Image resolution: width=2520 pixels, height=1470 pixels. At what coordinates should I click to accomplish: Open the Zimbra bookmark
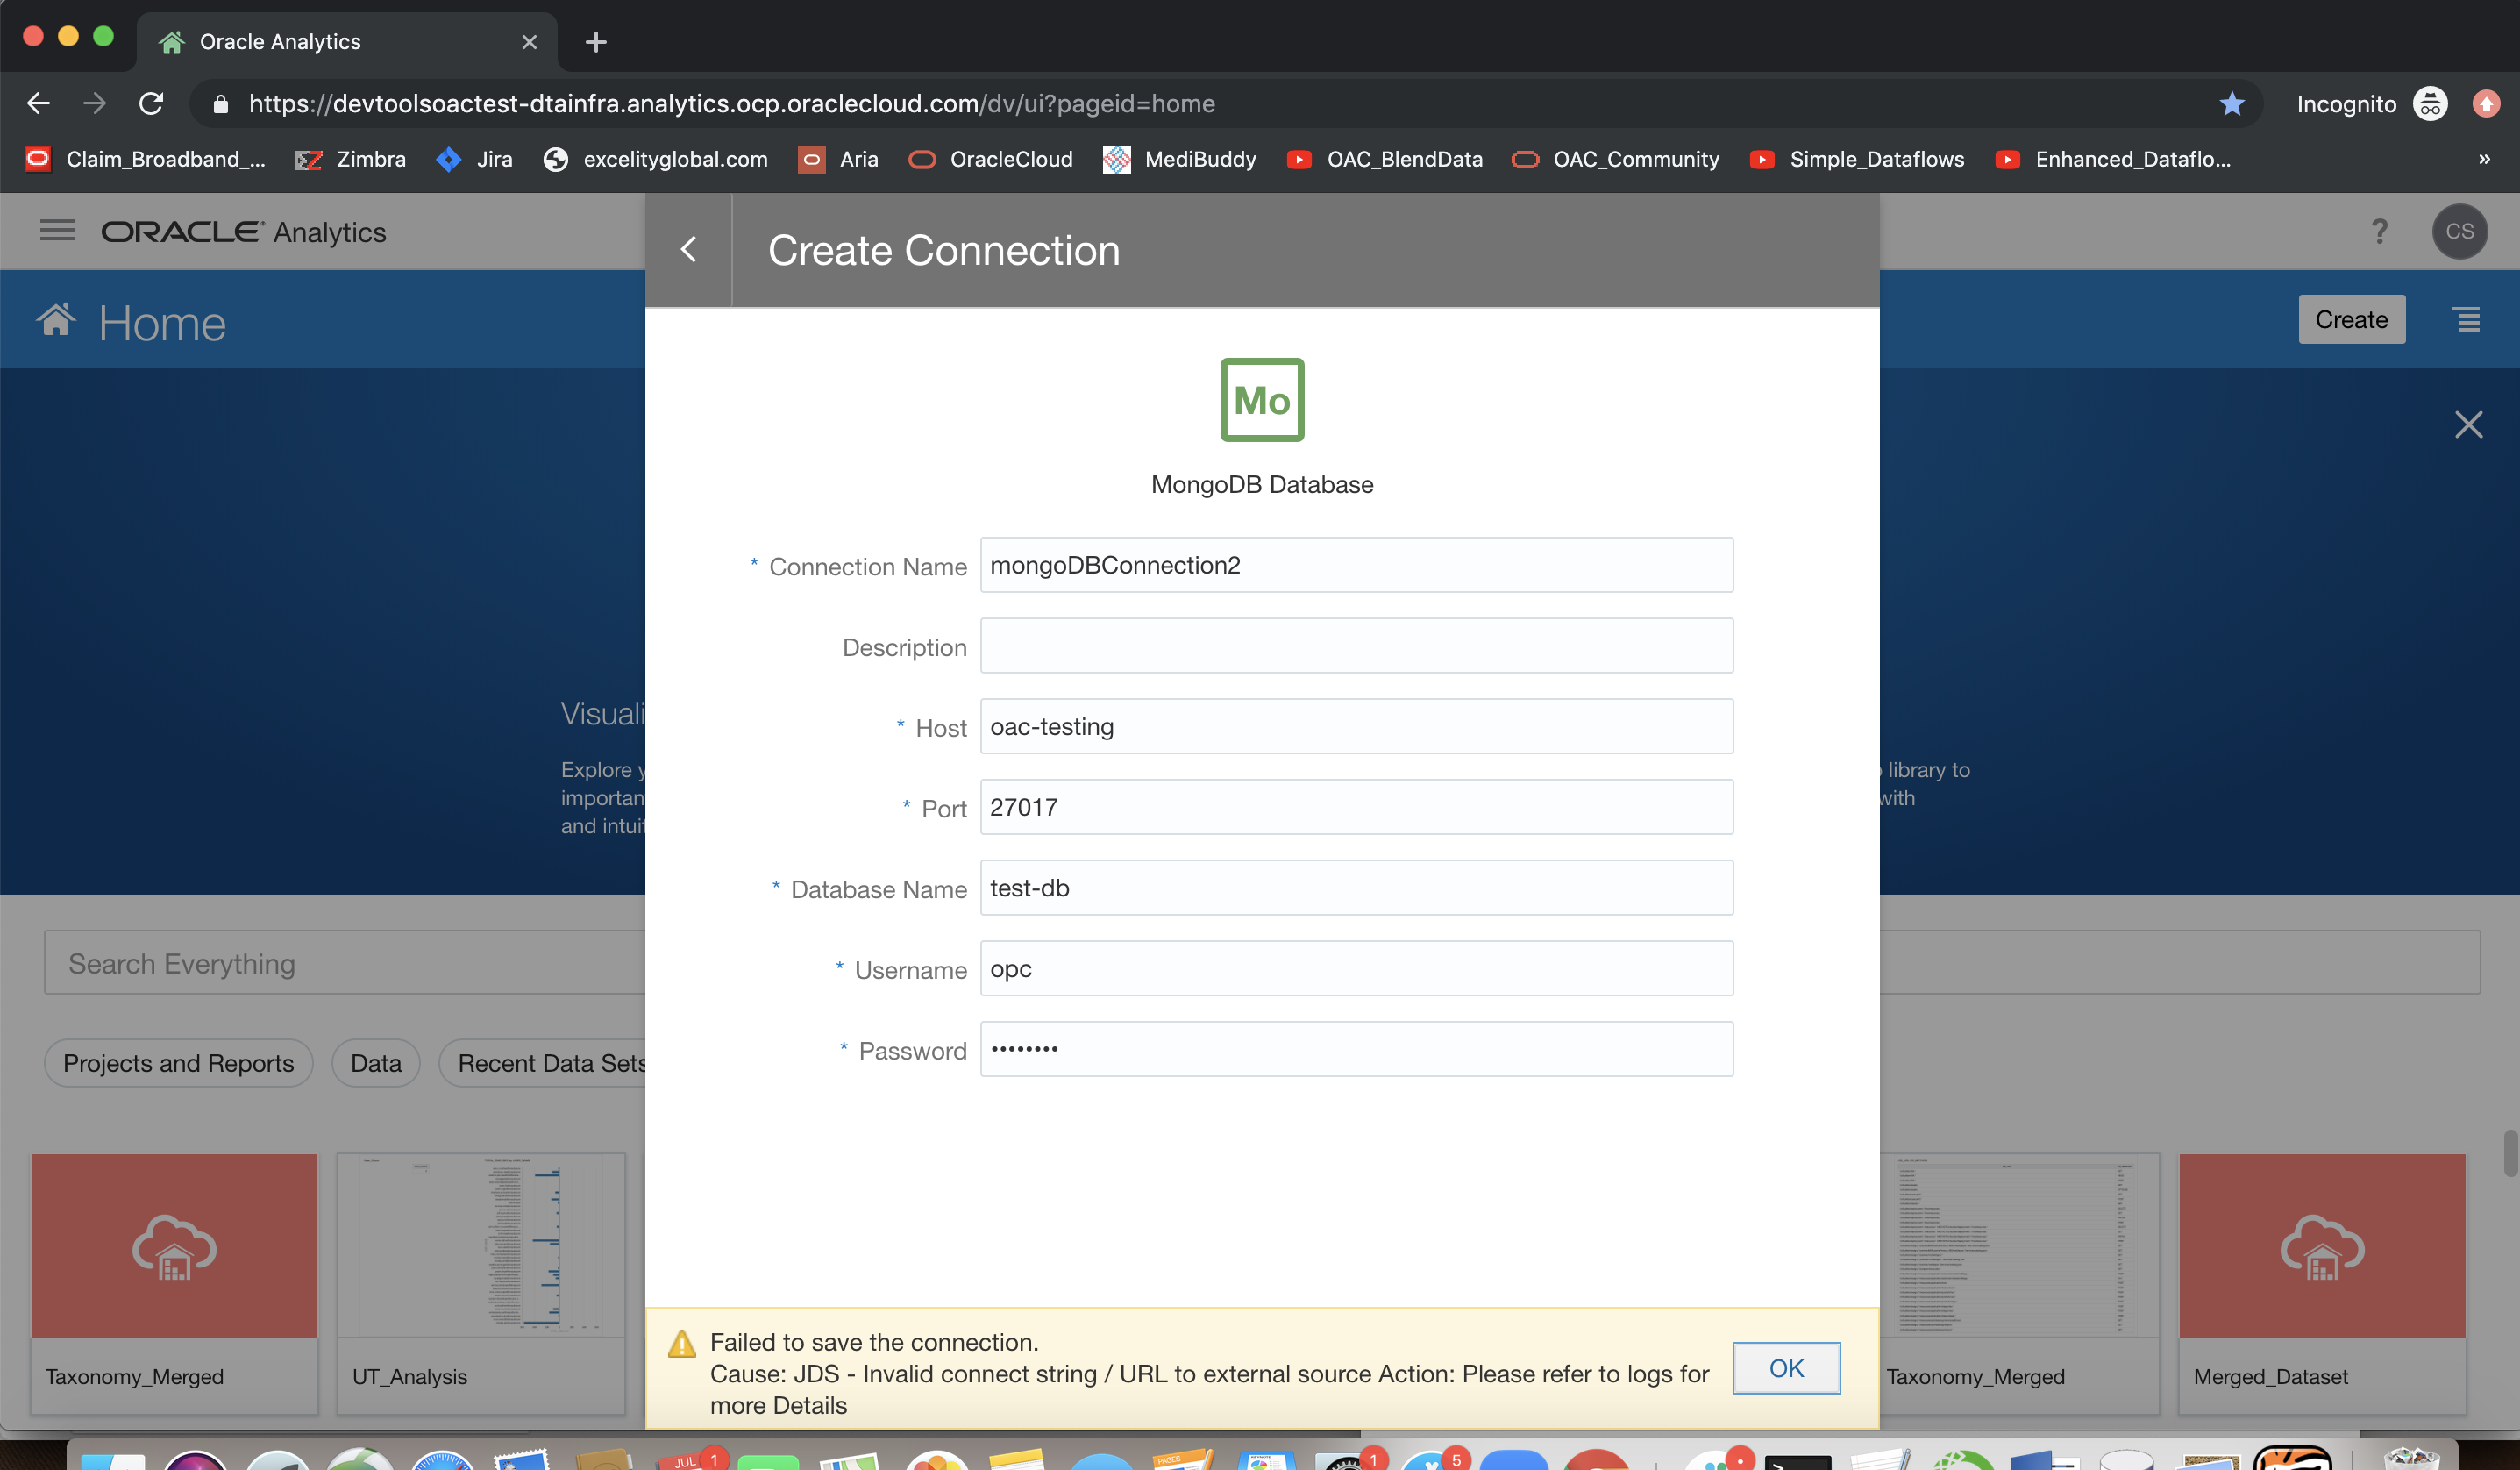point(350,159)
